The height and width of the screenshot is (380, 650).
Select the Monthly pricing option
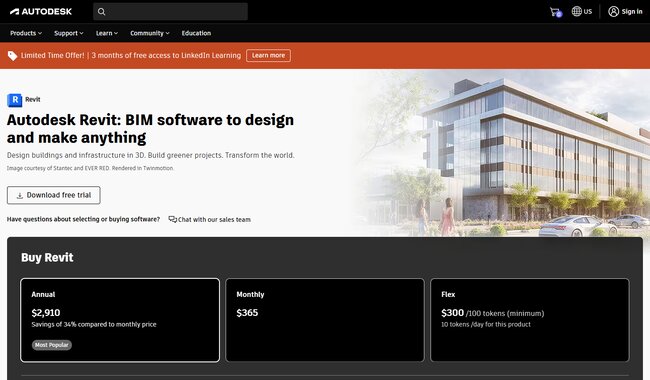point(325,320)
